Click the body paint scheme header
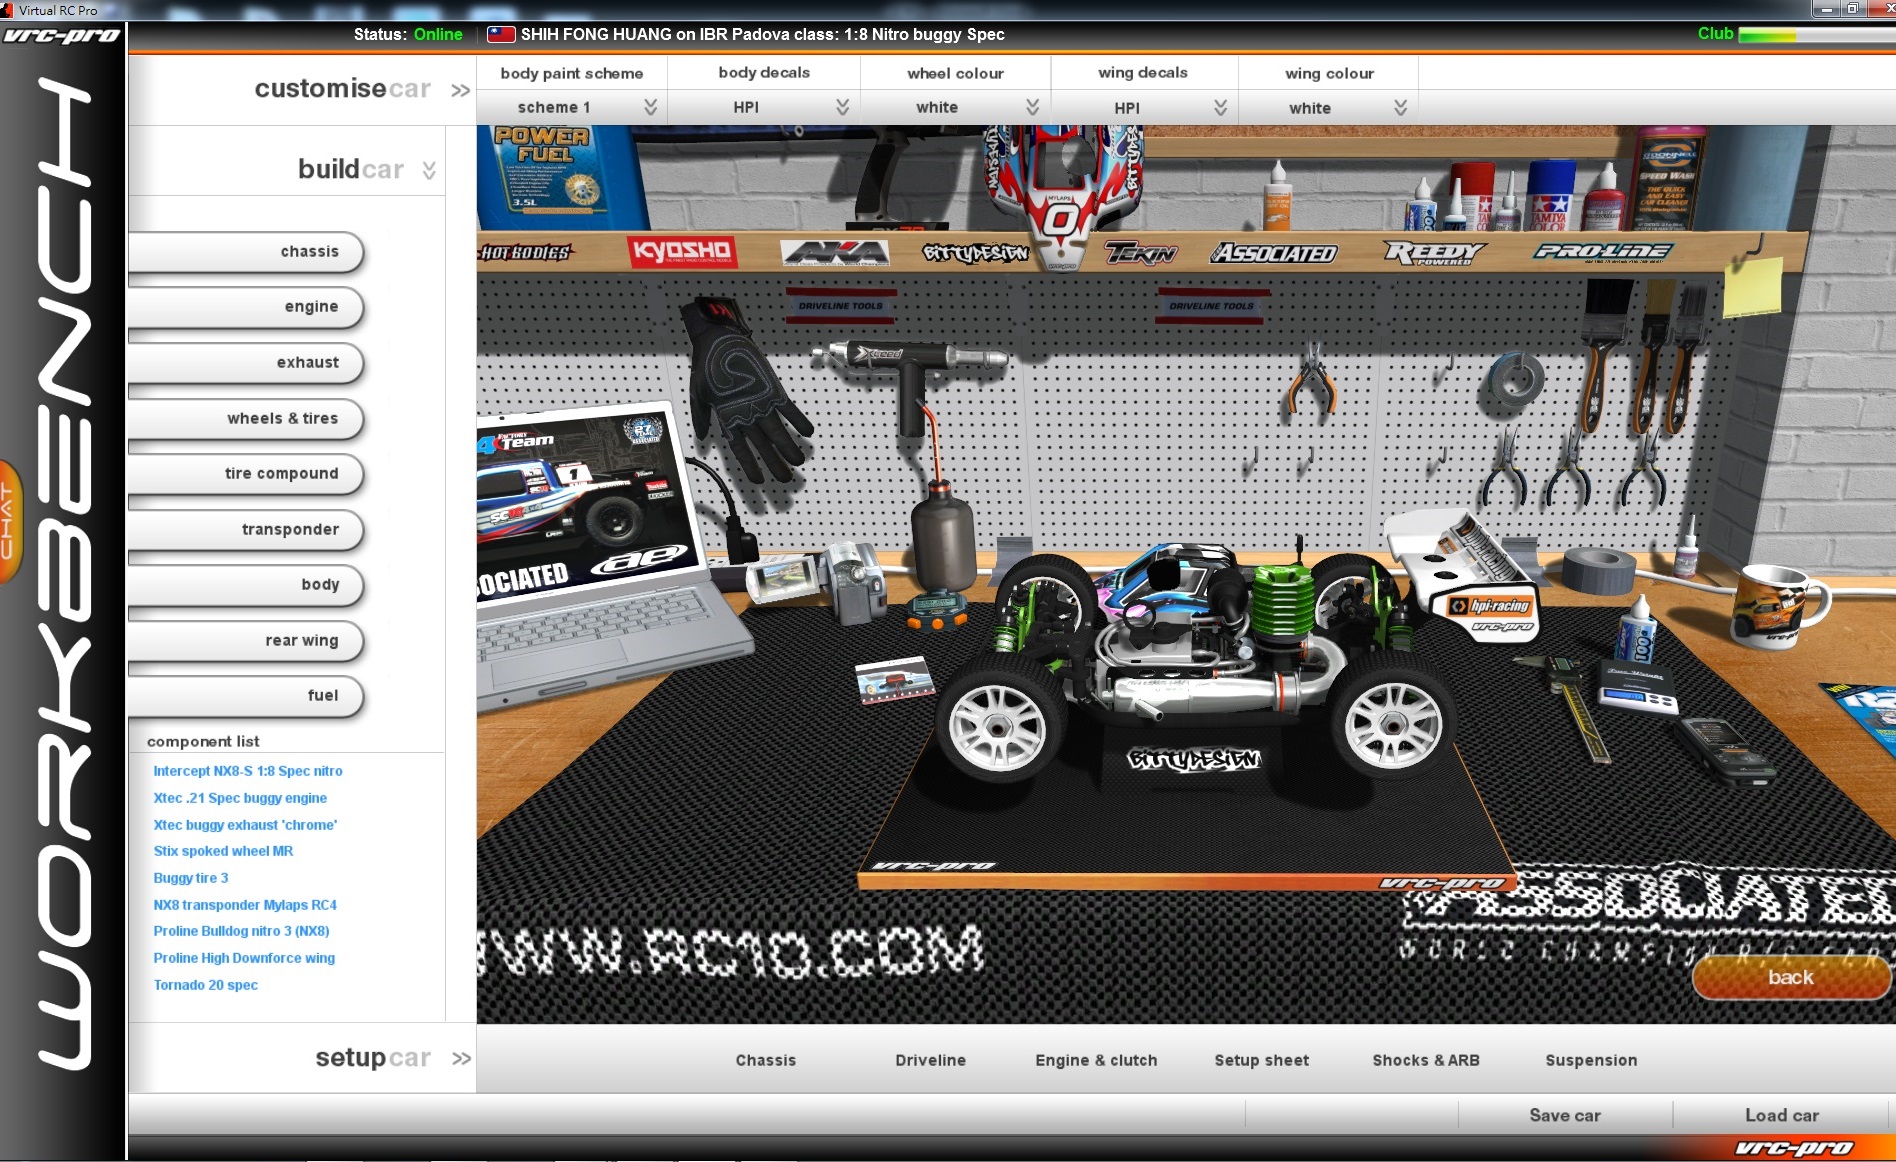Viewport: 1896px width, 1162px height. click(x=571, y=73)
